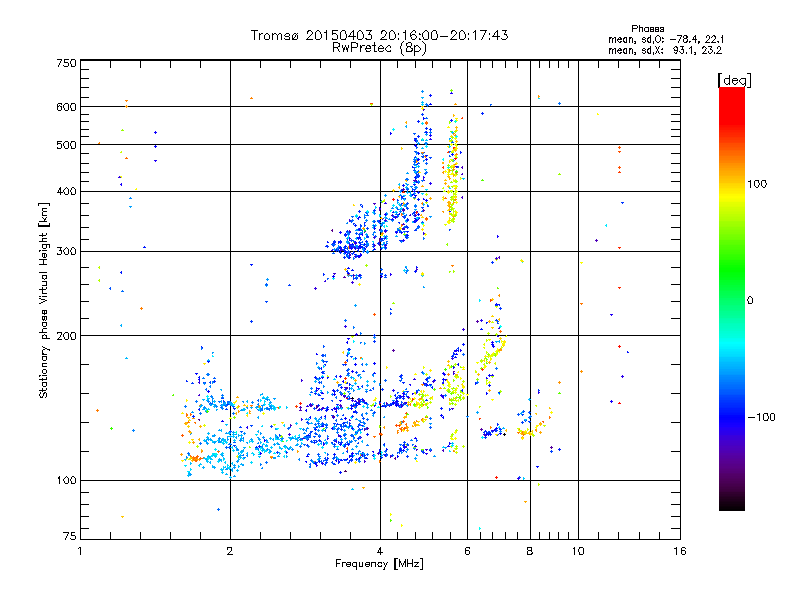
Task: Click the '[deg]' colorbar unit label
Action: (734, 80)
